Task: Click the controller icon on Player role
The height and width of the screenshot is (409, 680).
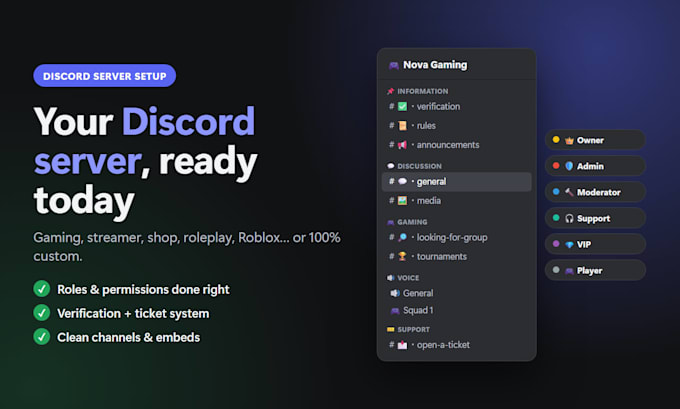Action: (569, 271)
